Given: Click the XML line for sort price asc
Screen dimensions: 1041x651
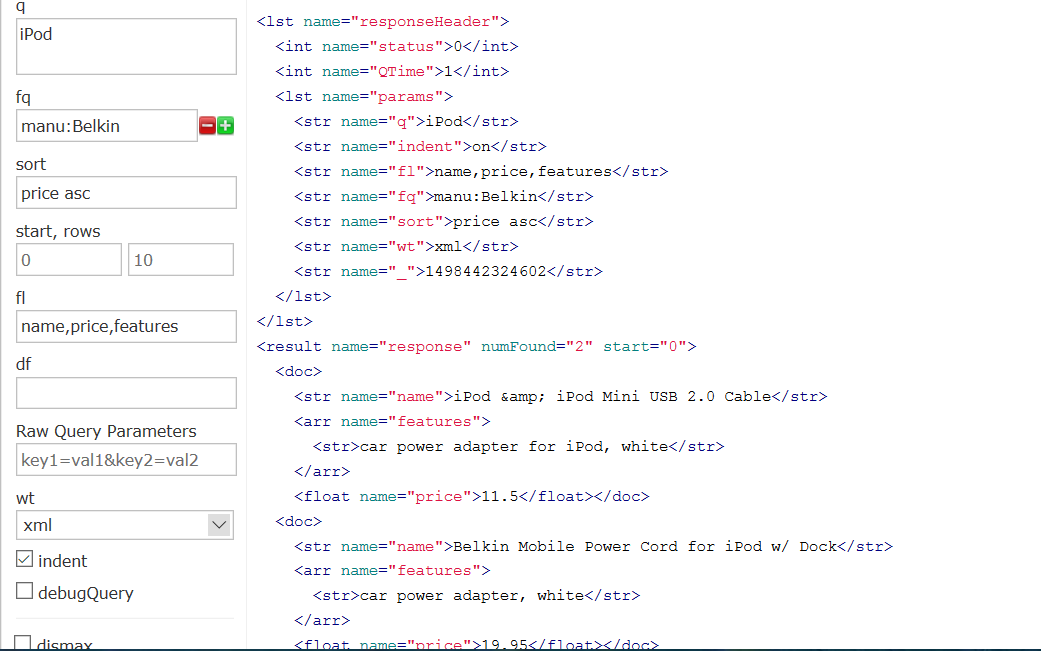Looking at the screenshot, I should pos(444,221).
